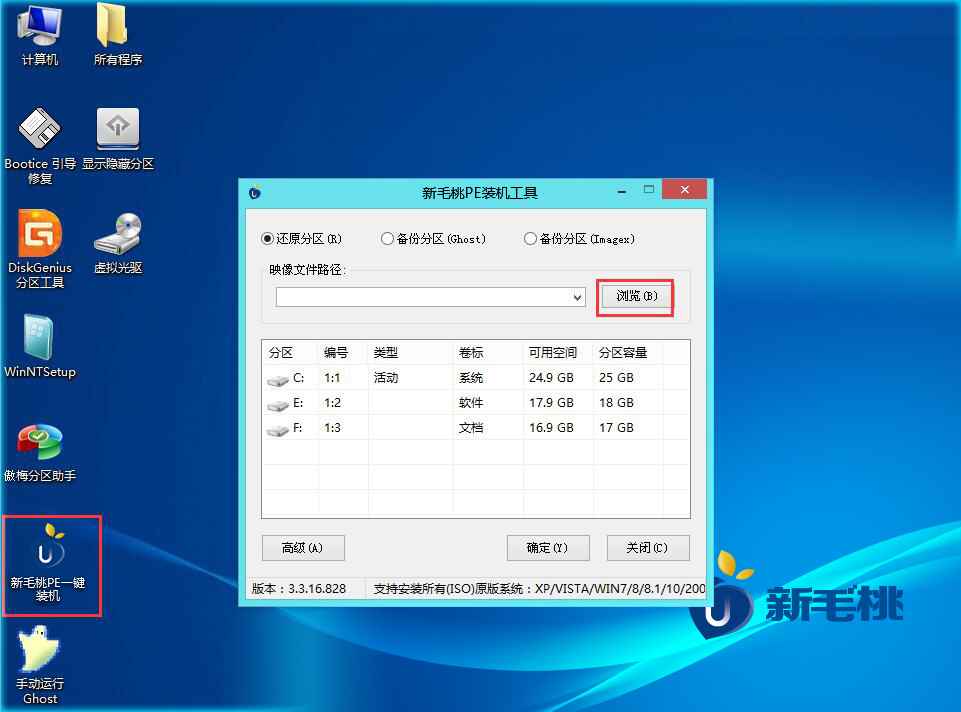Click the 高级 (A) button

303,548
